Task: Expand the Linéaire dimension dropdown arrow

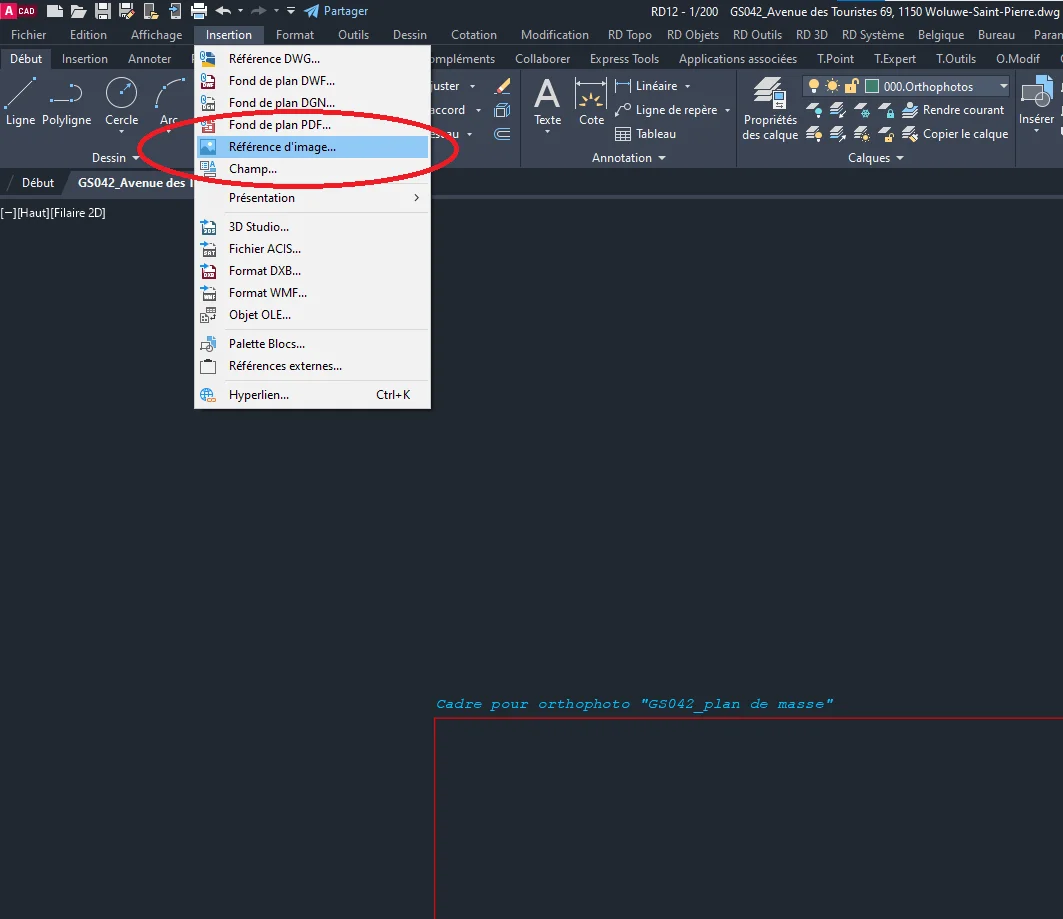Action: pyautogui.click(x=688, y=87)
